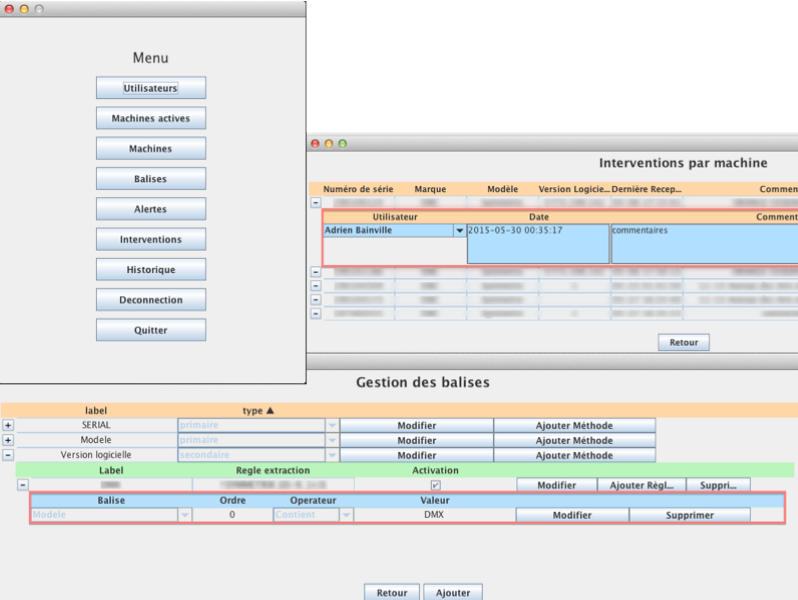Collapse the Version logicielle balise row
The width and height of the screenshot is (798, 600).
tap(8, 454)
